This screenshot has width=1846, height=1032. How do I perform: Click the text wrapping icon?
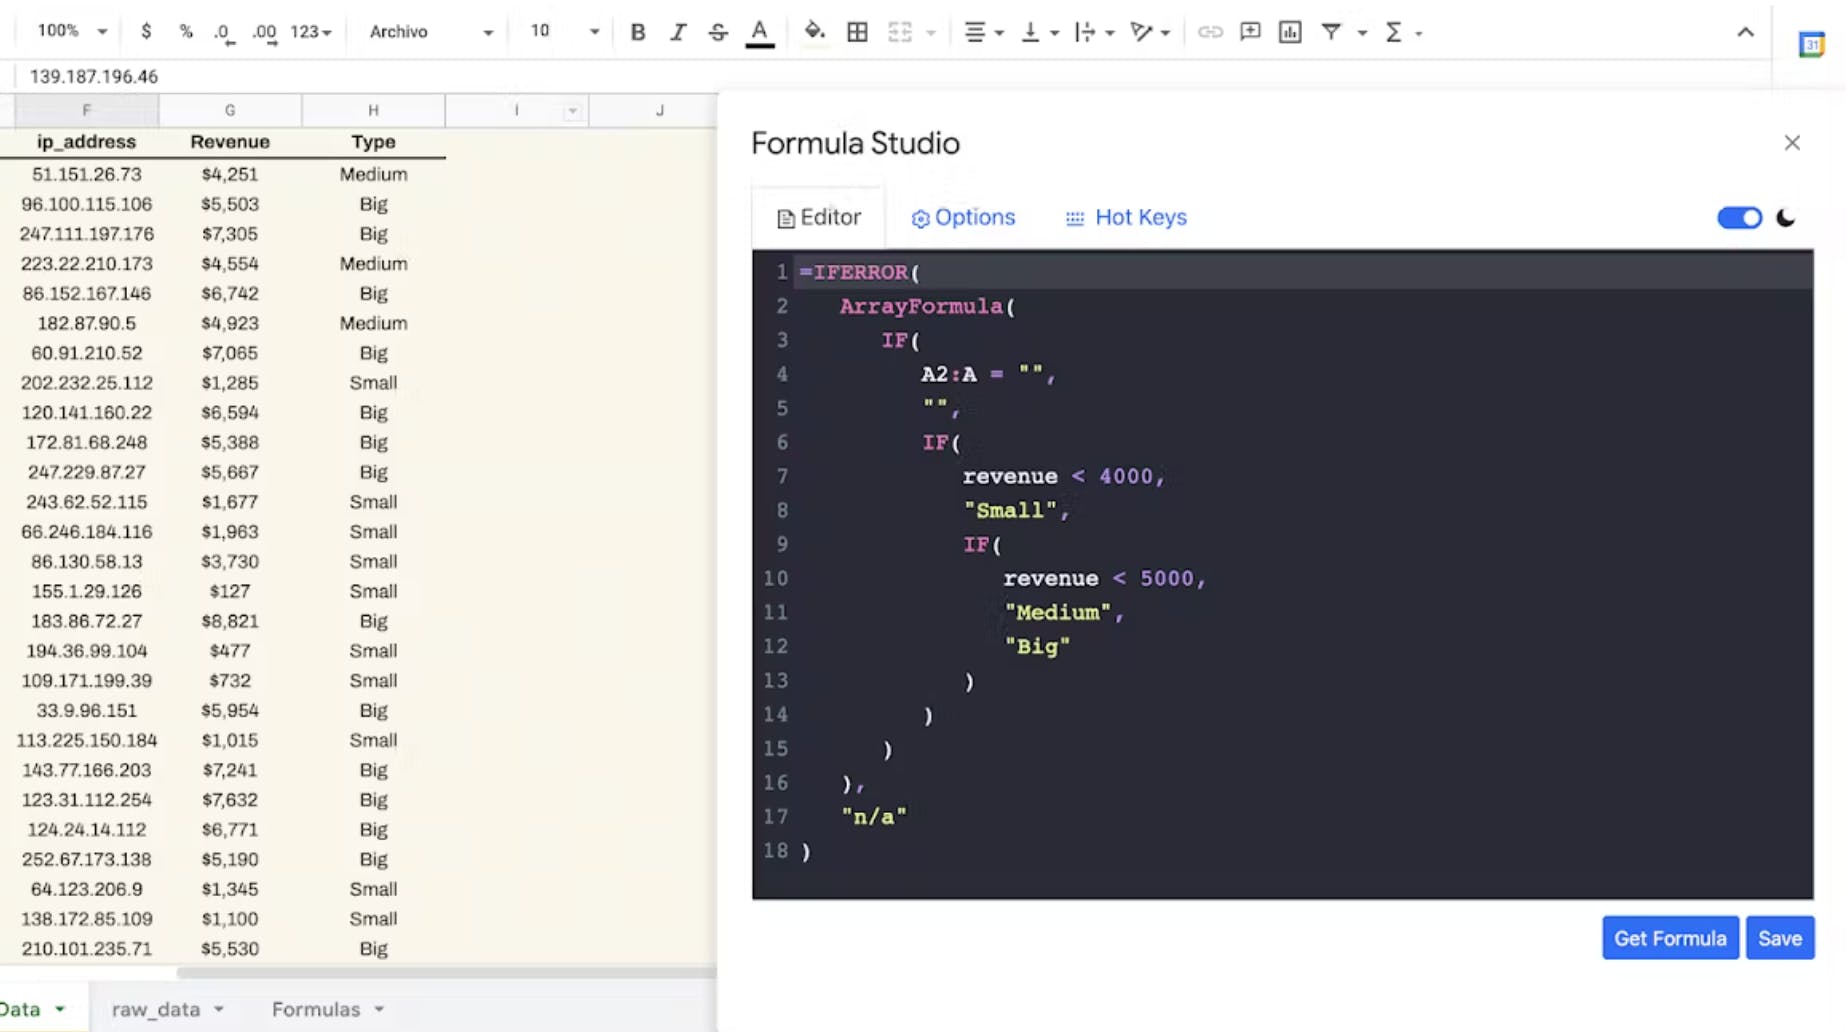coord(1086,32)
